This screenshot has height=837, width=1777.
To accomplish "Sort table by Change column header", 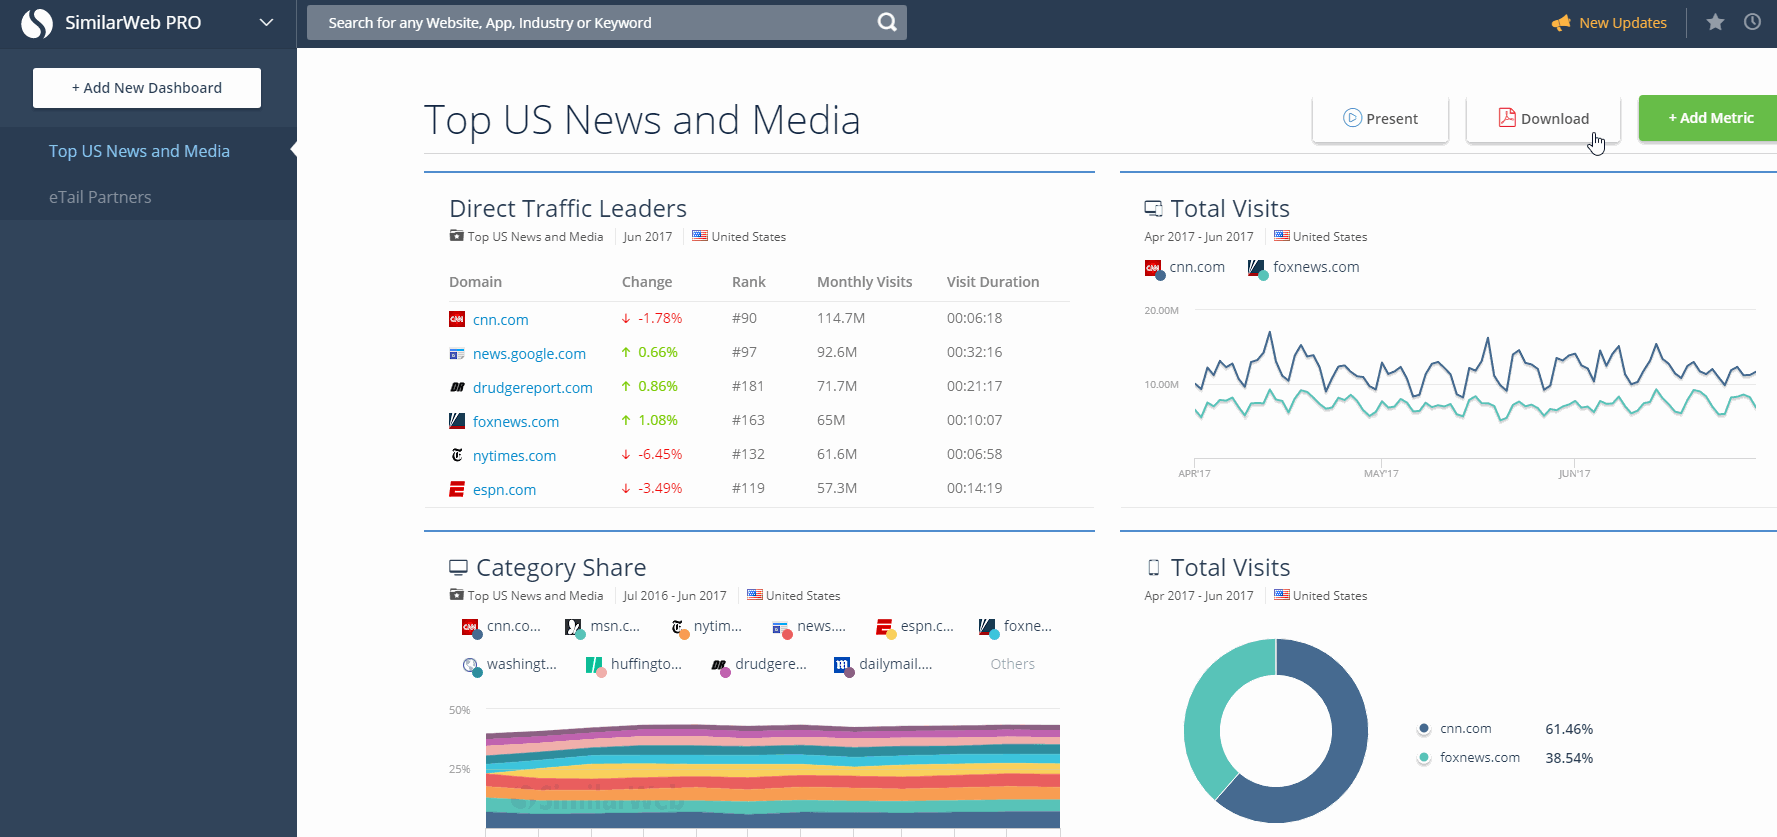I will point(647,282).
